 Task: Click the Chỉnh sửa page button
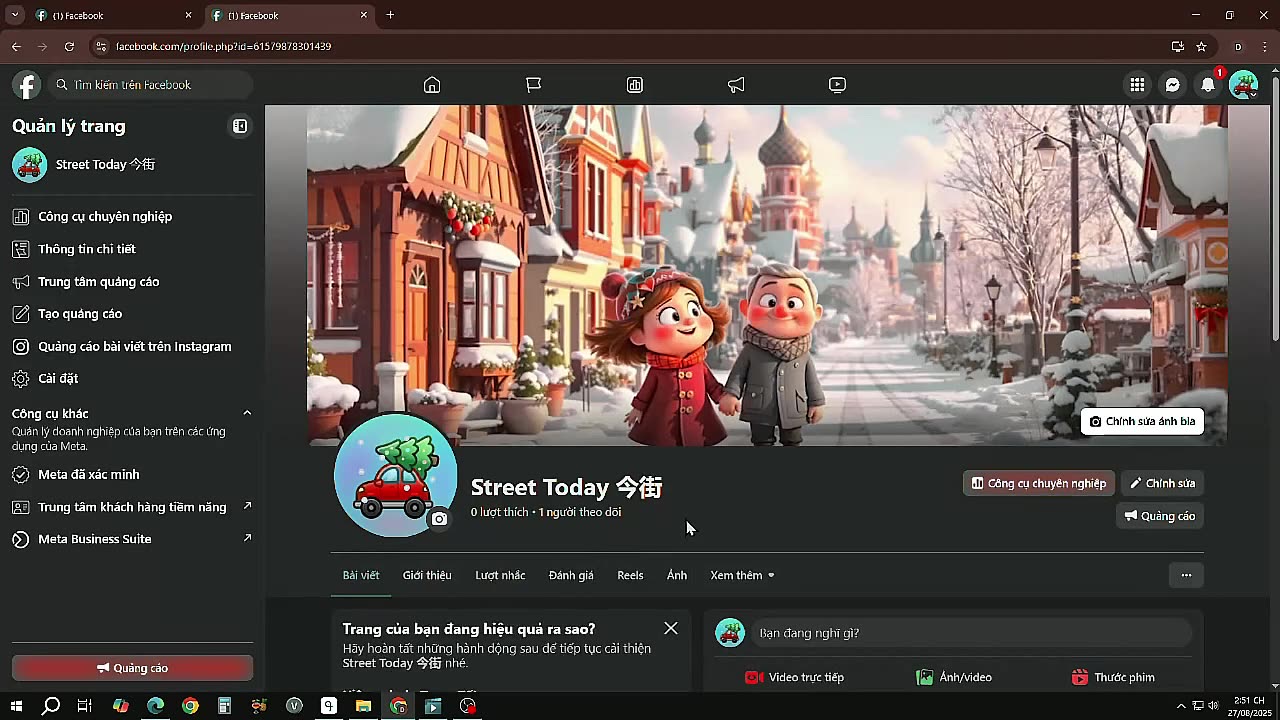click(x=1162, y=483)
